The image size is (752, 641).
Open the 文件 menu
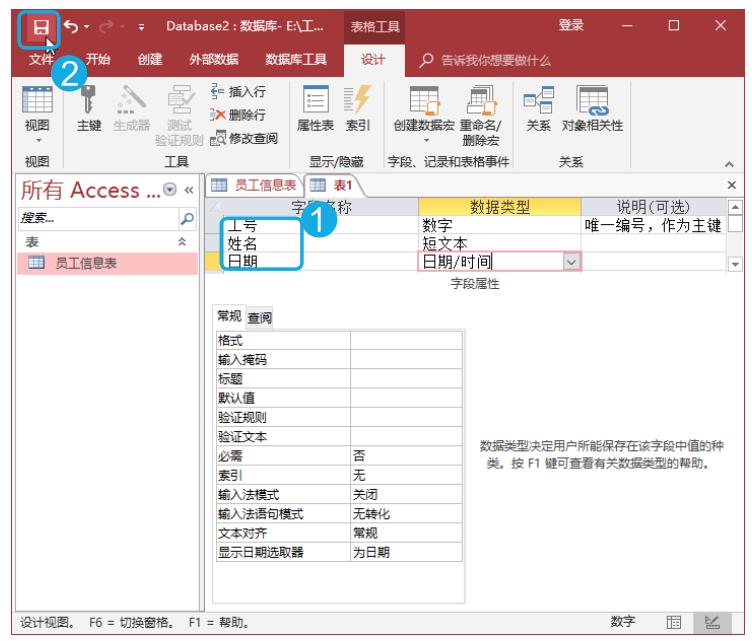click(x=40, y=59)
